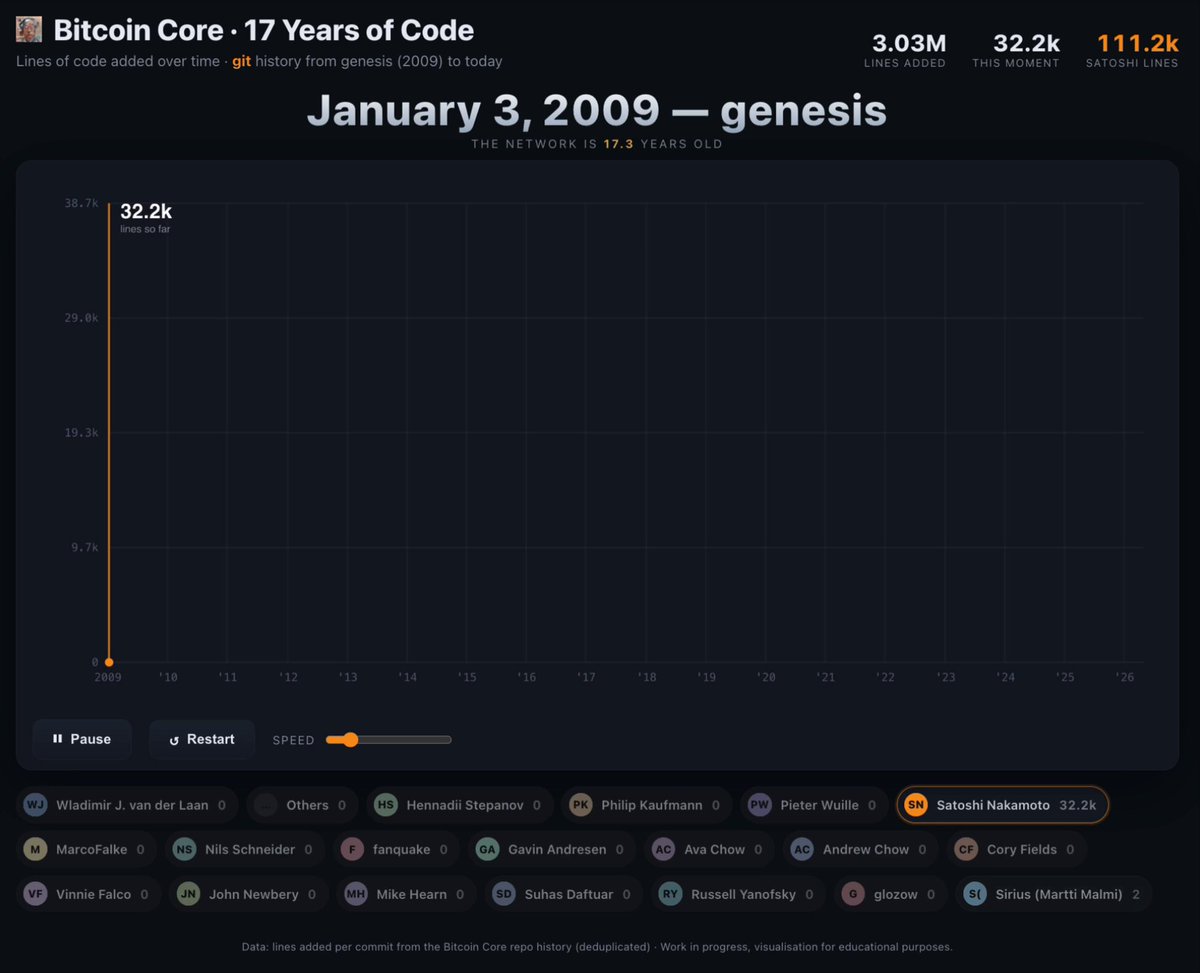The width and height of the screenshot is (1200, 973).
Task: Click the JN avatar for John Newbery
Action: [x=188, y=894]
